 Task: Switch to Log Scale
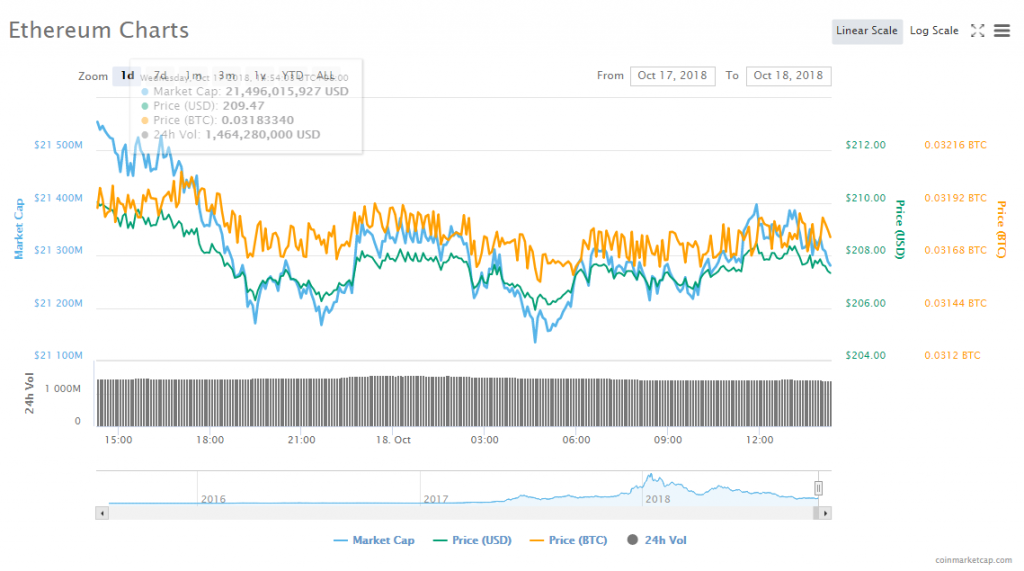[x=934, y=31]
